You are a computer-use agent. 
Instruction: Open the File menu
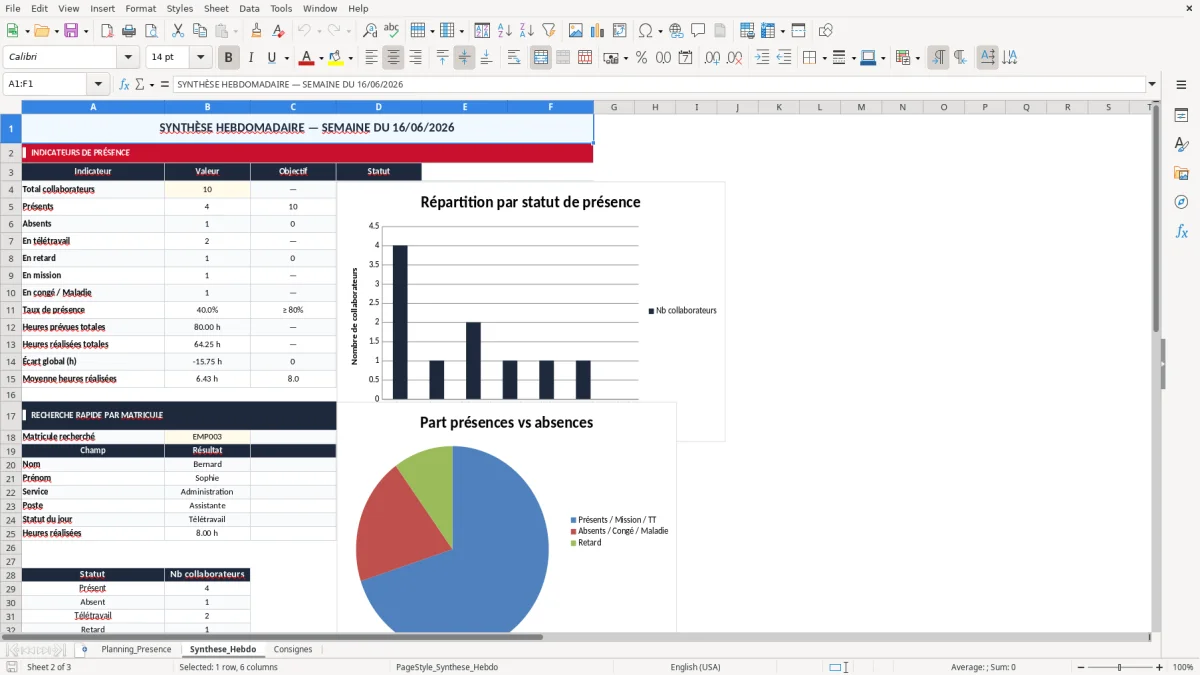[13, 8]
